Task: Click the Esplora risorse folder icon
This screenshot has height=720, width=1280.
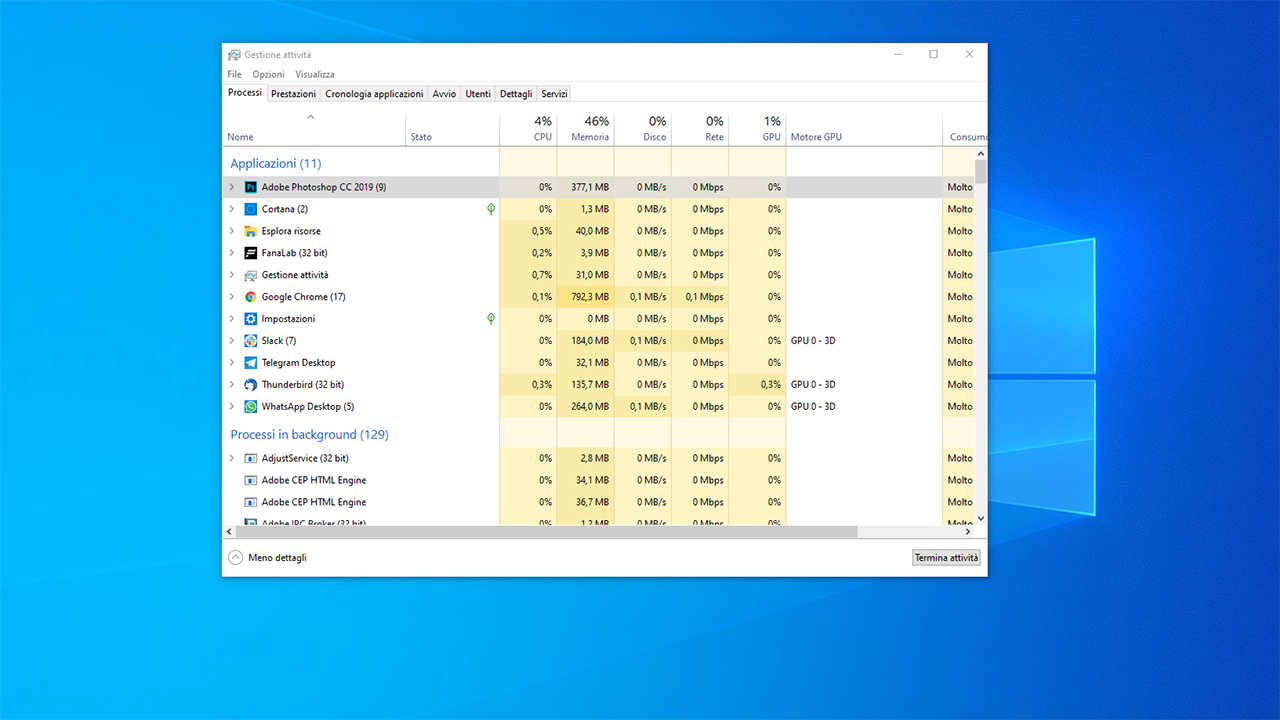Action: 251,231
